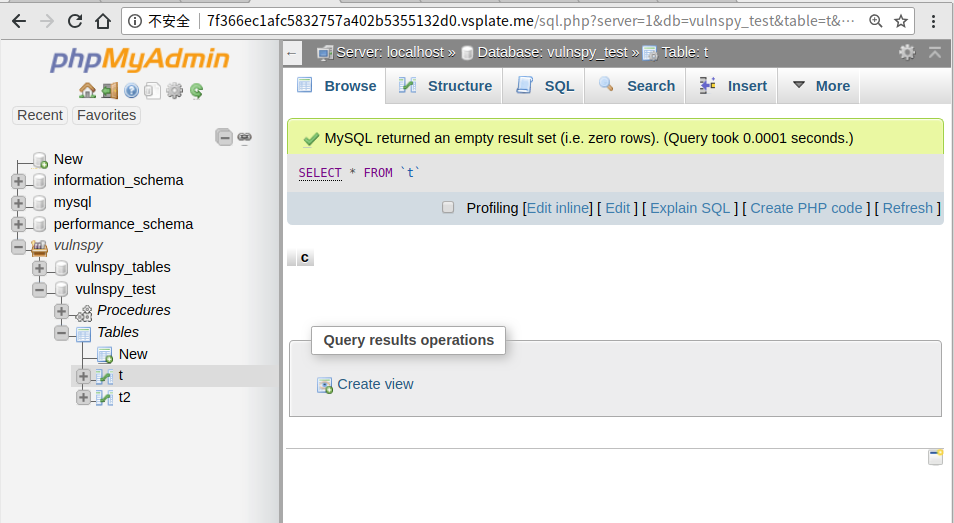954x523 pixels.
Task: Open navigation panel settings gear icon
Action: (175, 91)
